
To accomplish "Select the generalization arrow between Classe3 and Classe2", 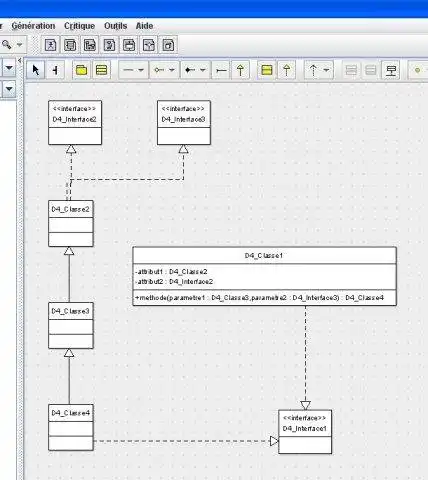I will (69, 275).
